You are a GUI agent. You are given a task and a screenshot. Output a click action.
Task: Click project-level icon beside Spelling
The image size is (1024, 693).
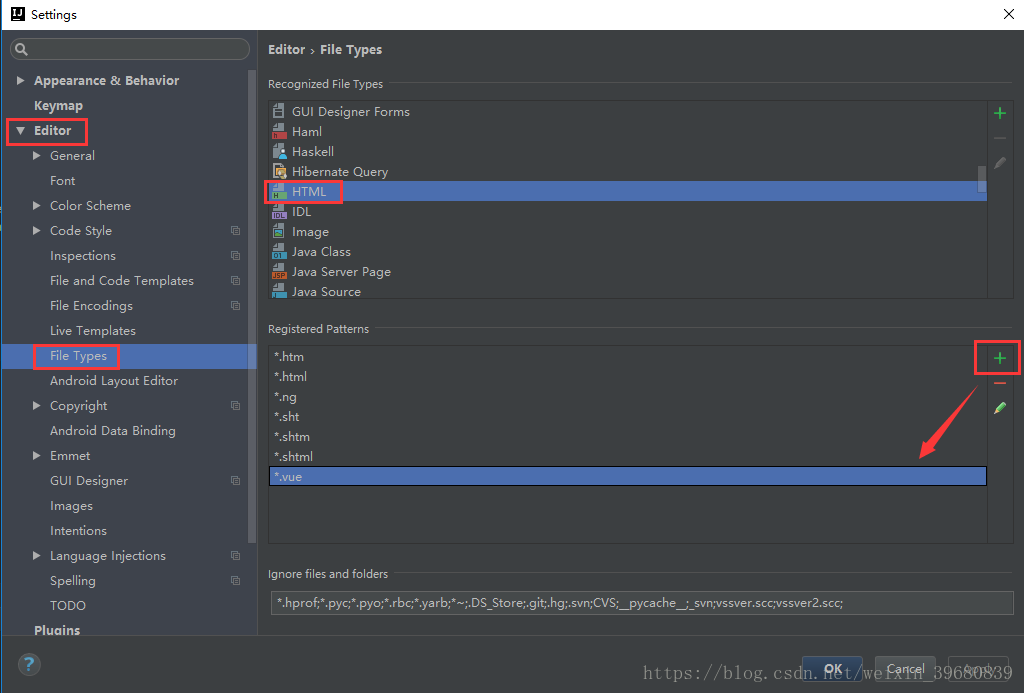point(235,581)
